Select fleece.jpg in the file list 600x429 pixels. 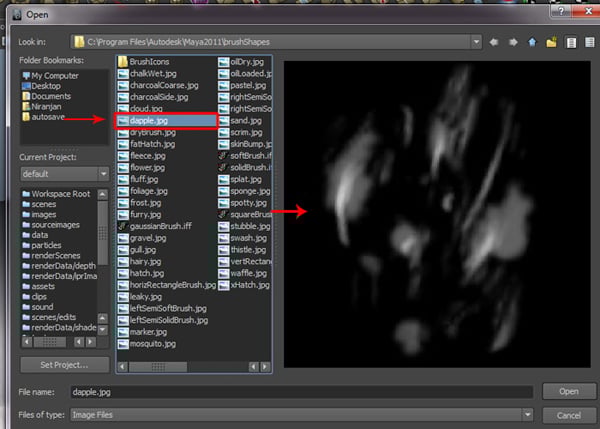pos(142,156)
